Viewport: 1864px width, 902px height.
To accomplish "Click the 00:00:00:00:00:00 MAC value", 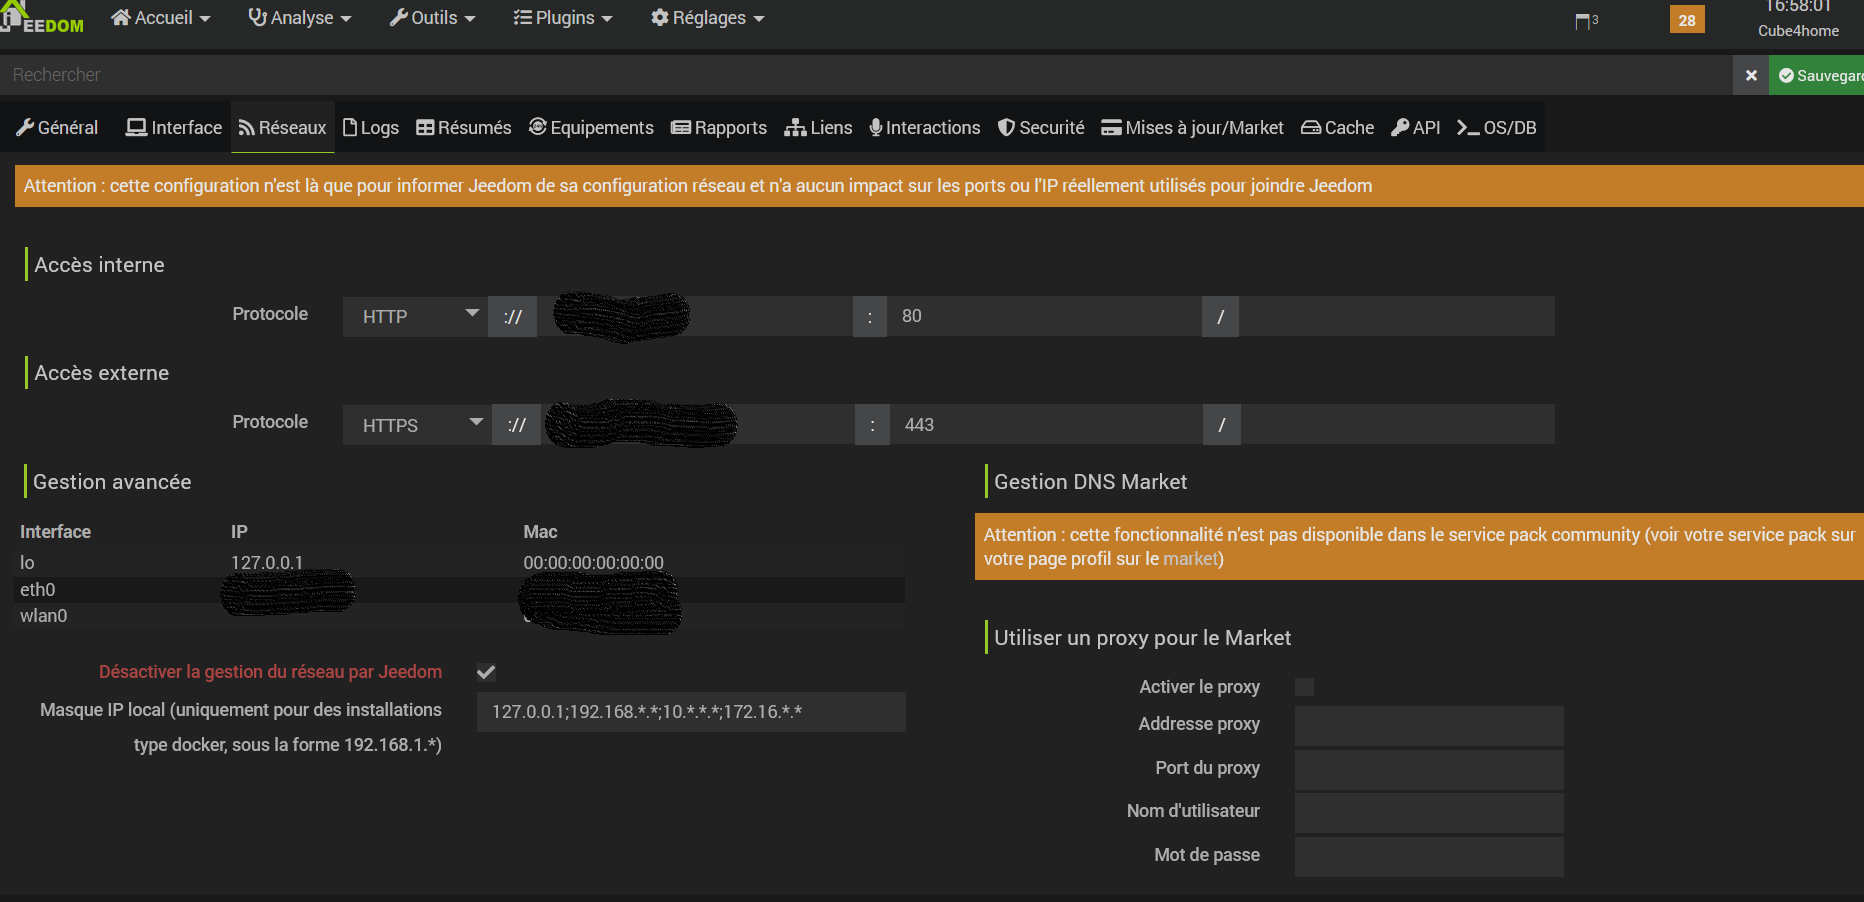I will (x=594, y=563).
